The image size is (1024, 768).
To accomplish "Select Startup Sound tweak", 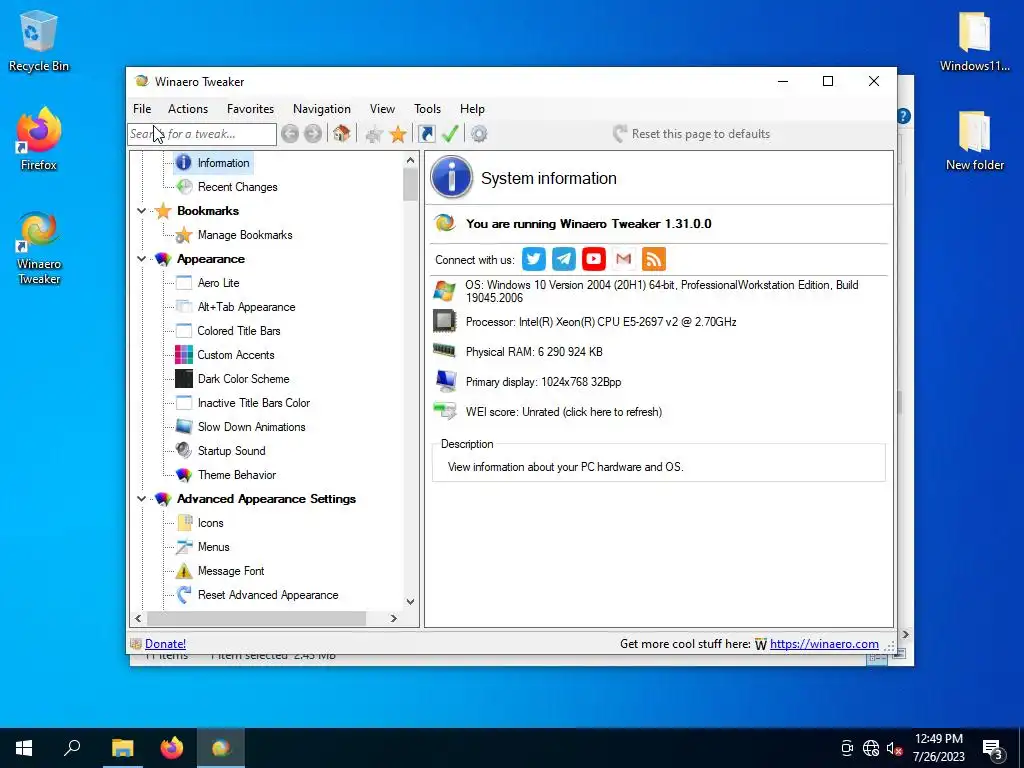I will (231, 451).
